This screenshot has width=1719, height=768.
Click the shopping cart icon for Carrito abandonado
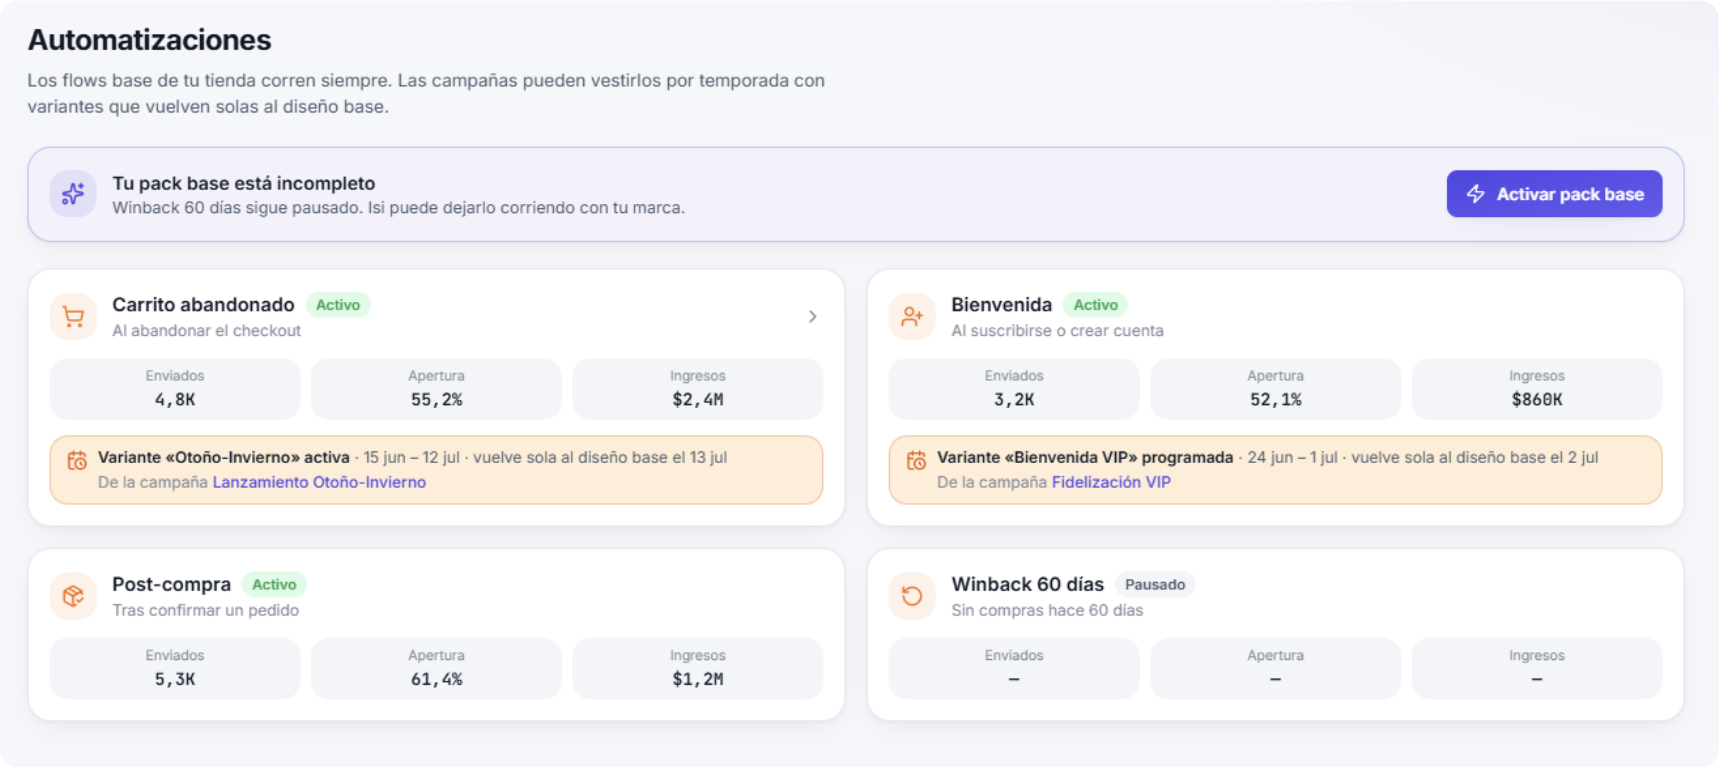73,317
